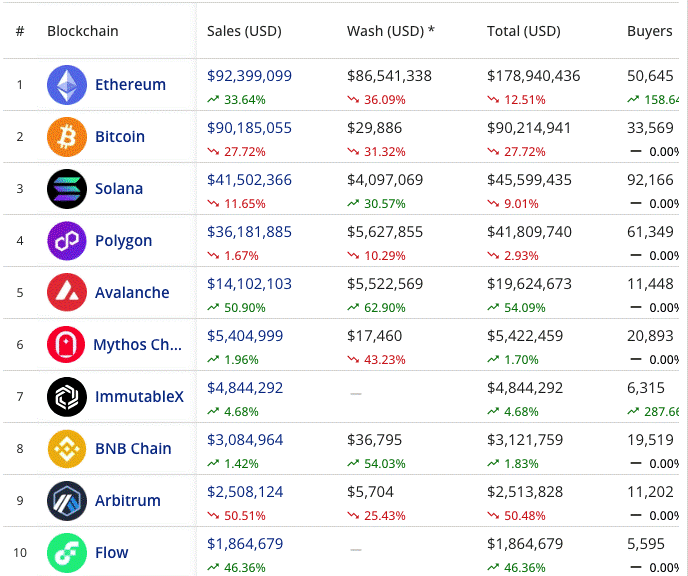Click Polygon sales value $36,181,885
Screen dimensions: 688x576
point(249,232)
